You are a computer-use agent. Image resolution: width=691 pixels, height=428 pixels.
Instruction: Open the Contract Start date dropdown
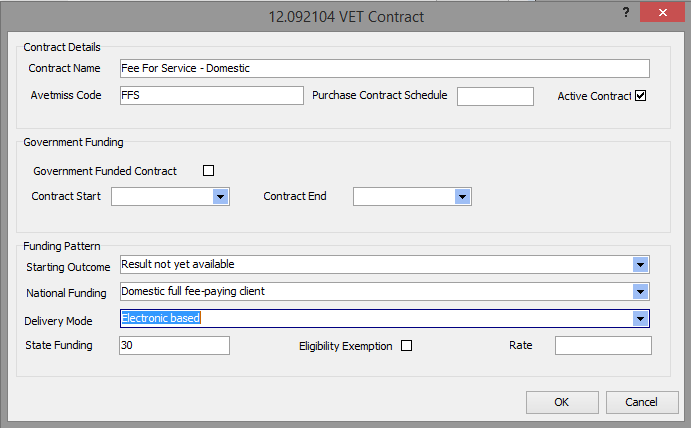pos(220,197)
